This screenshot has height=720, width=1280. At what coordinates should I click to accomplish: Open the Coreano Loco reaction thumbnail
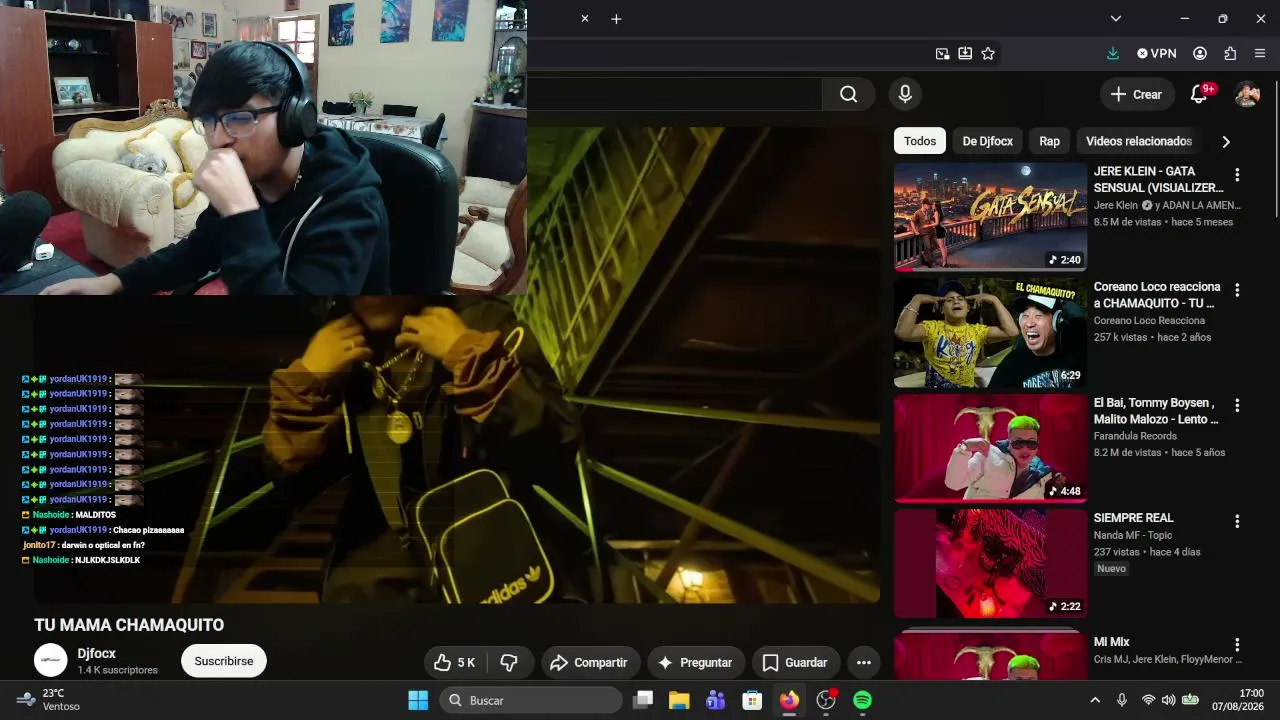(x=990, y=332)
